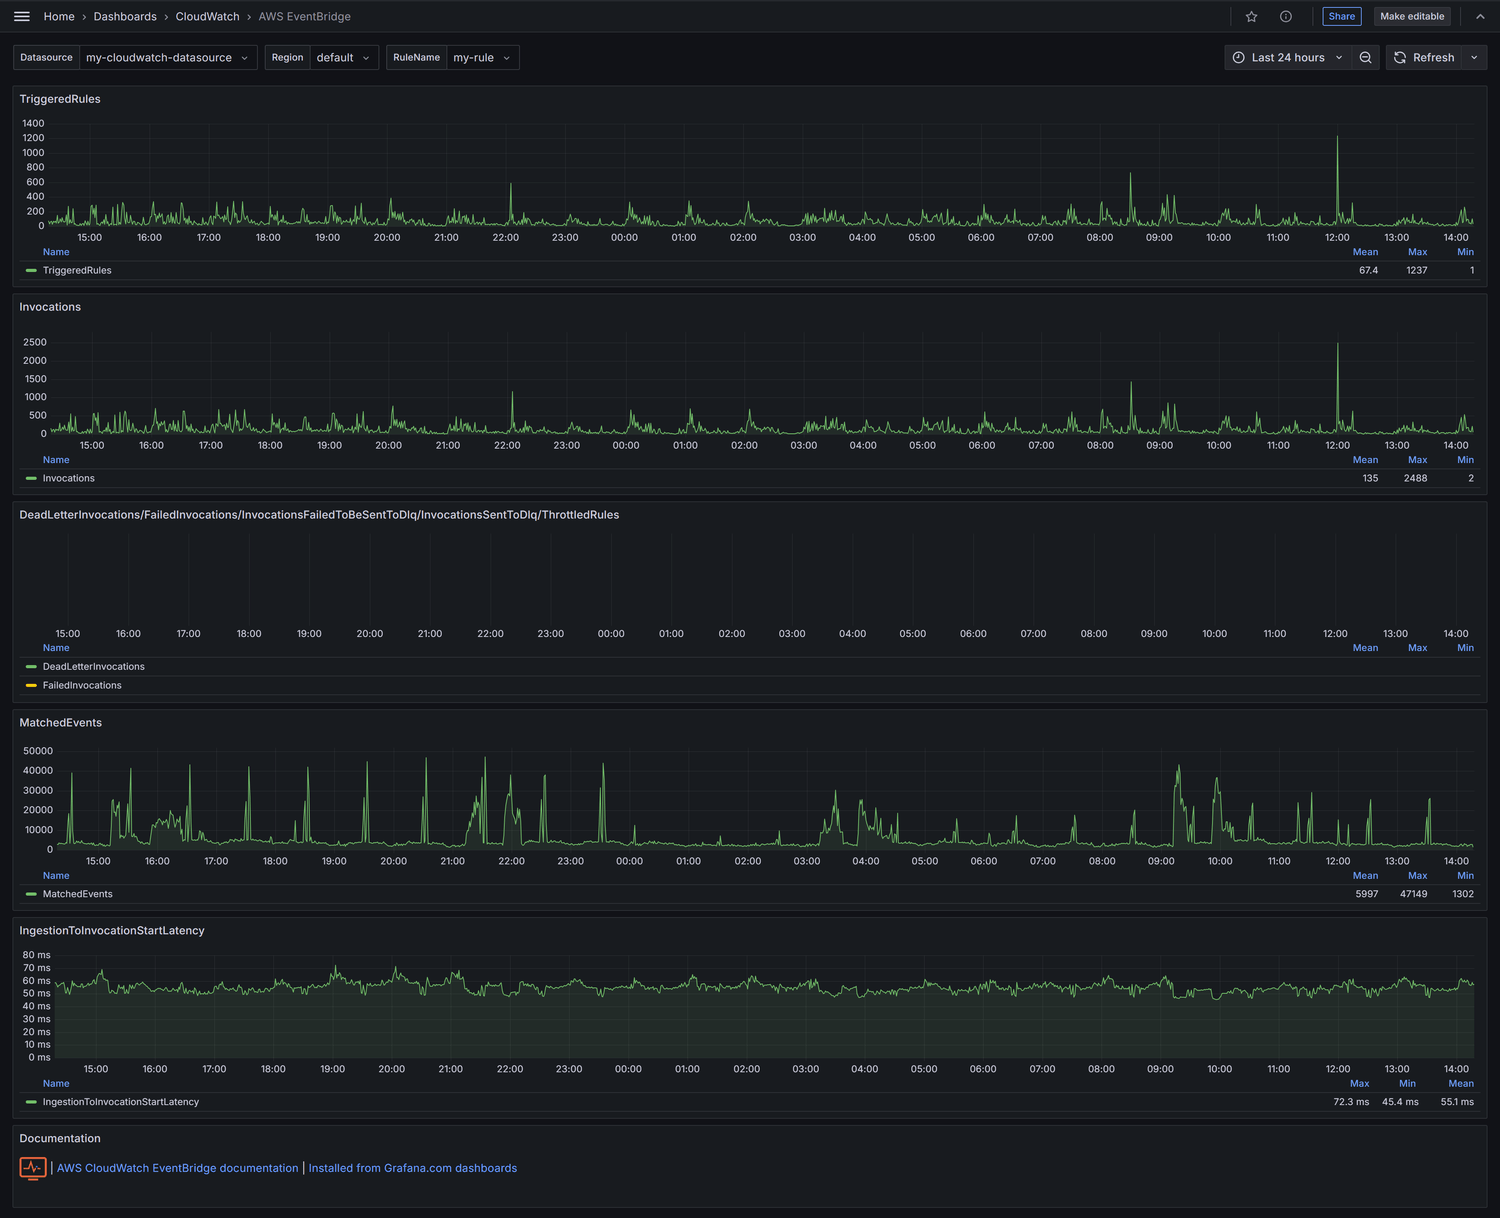Navigate to CloudWatch breadcrumb folder
The image size is (1500, 1218).
pyautogui.click(x=207, y=17)
